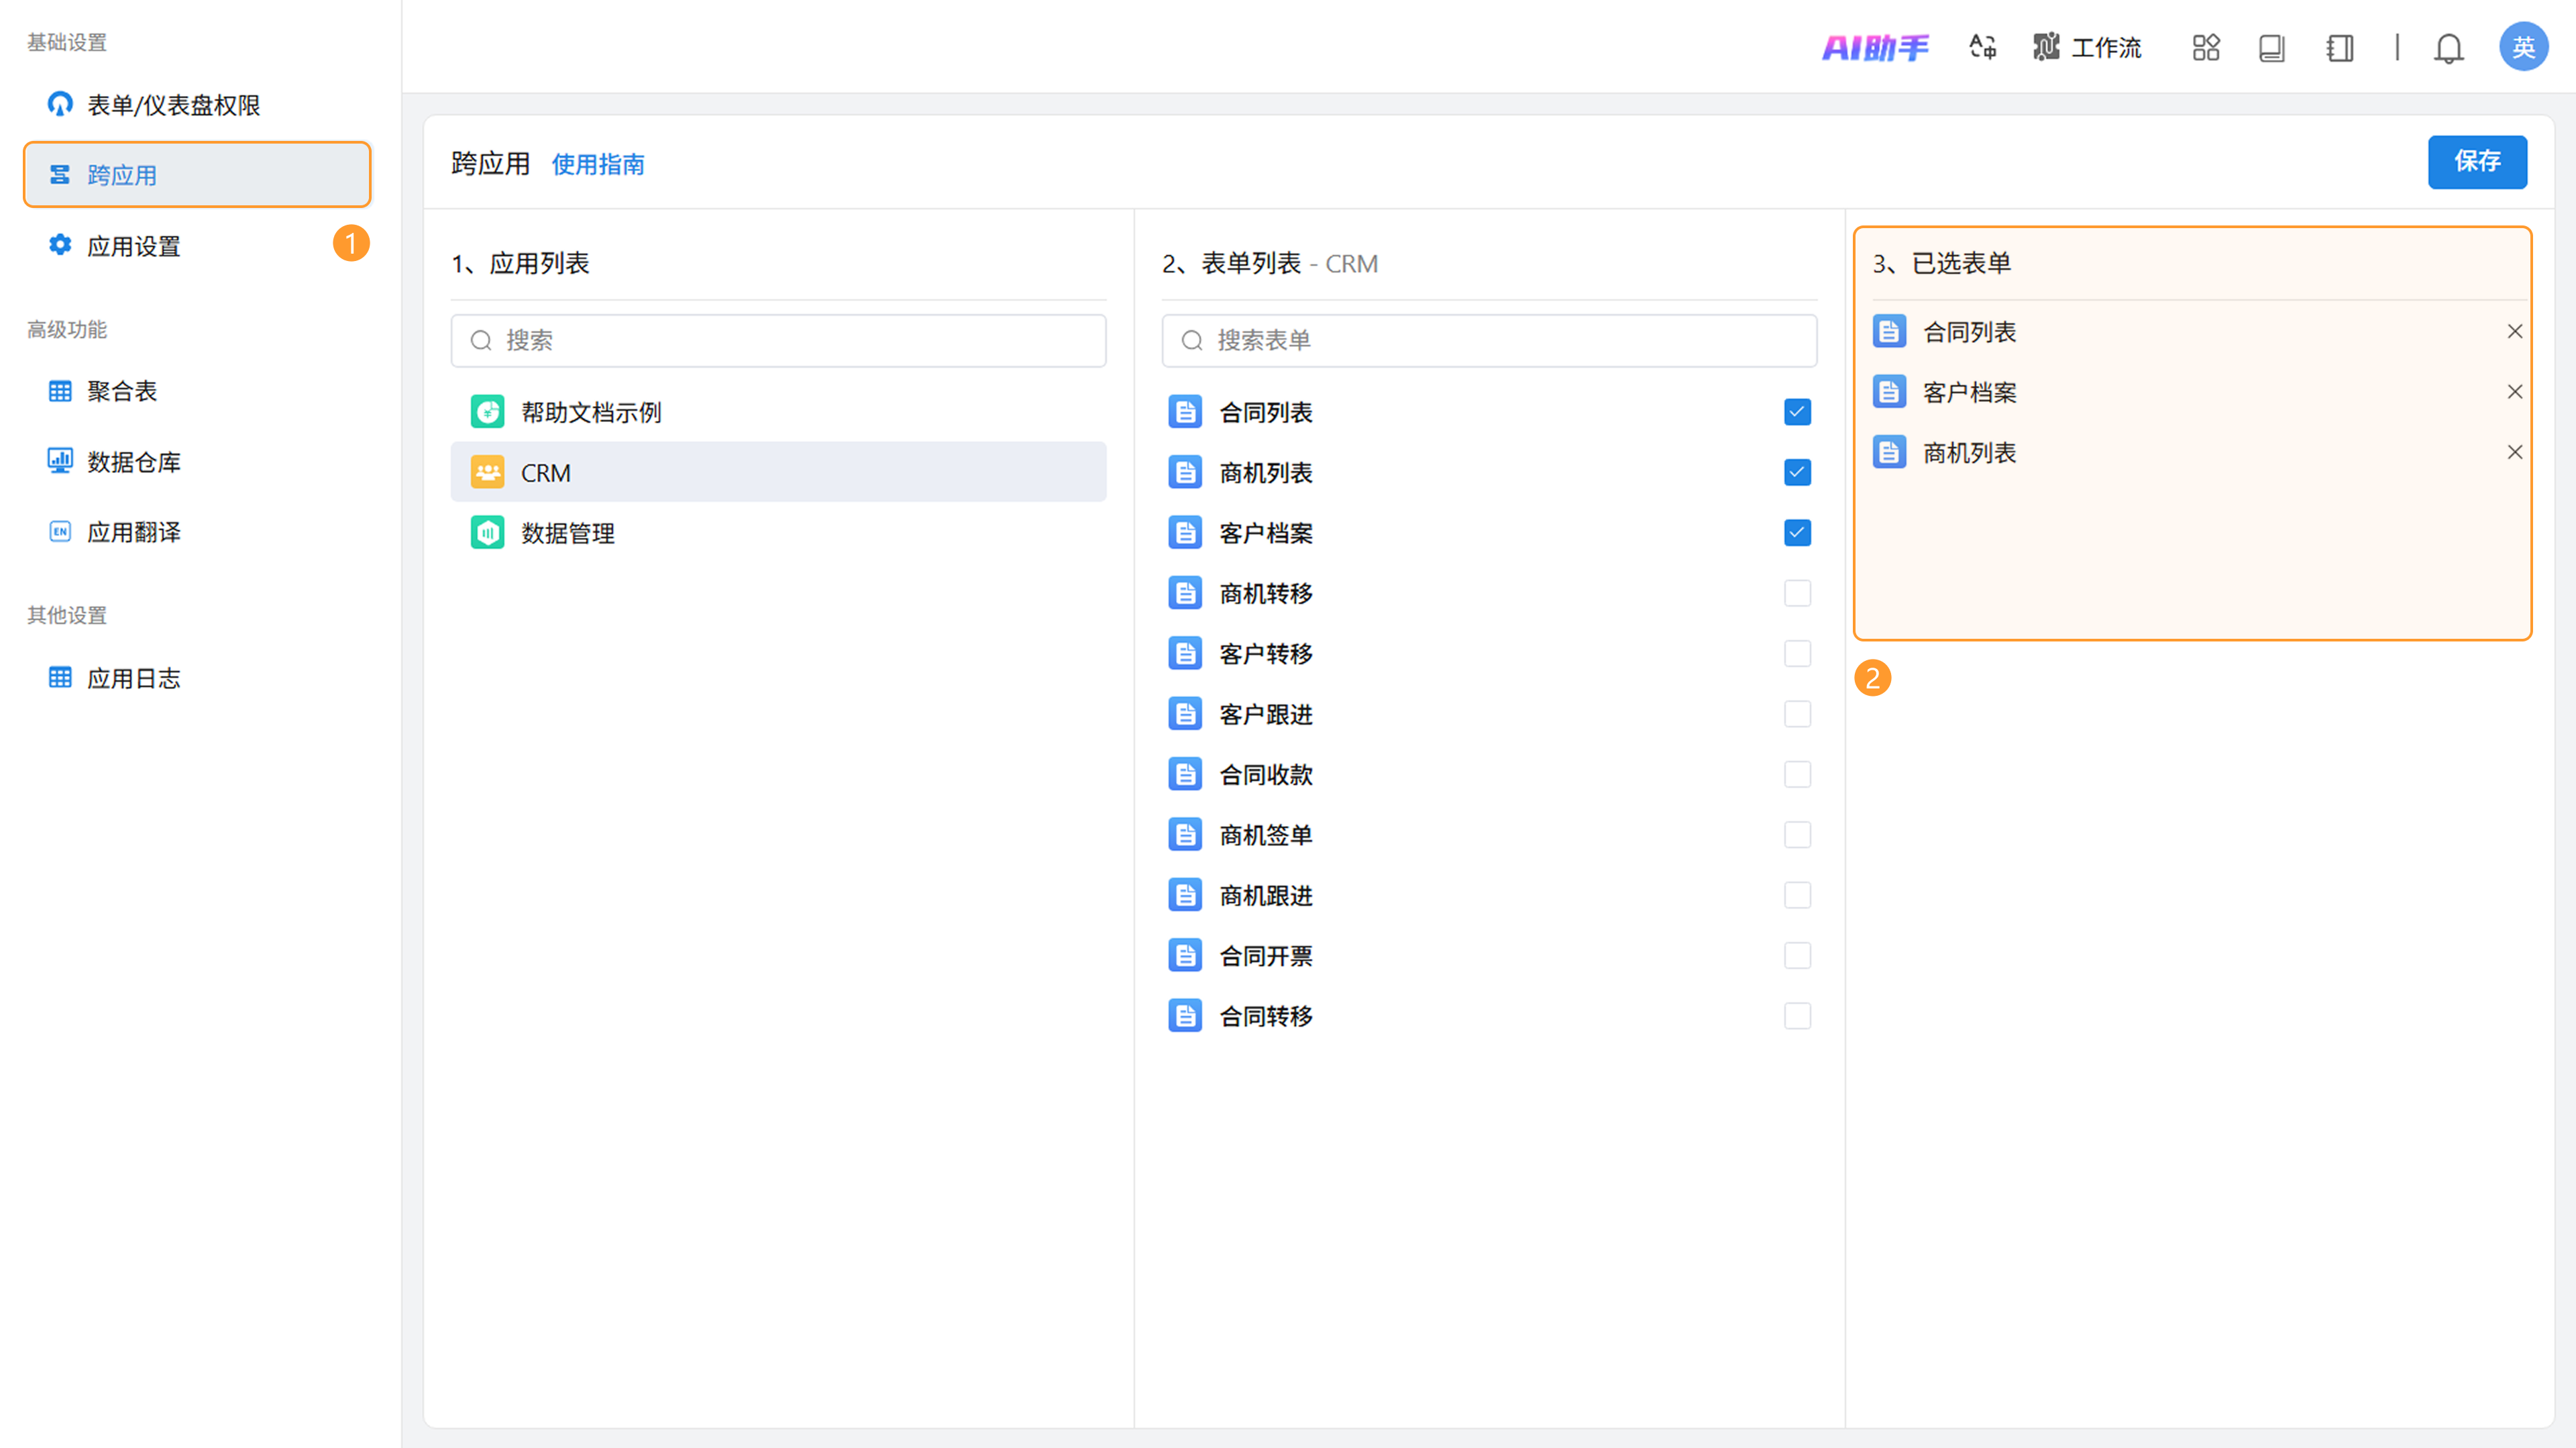Click the 保存 button
The width and height of the screenshot is (2576, 1448).
click(x=2476, y=162)
